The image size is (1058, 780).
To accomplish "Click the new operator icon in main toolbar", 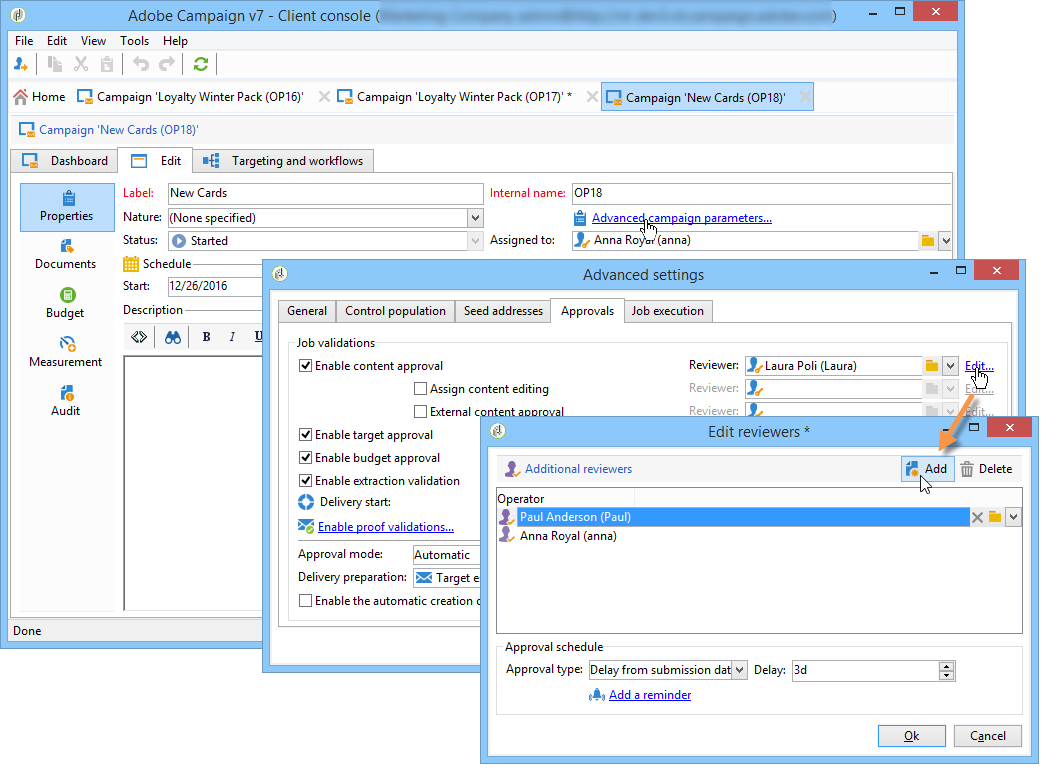I will 21,65.
